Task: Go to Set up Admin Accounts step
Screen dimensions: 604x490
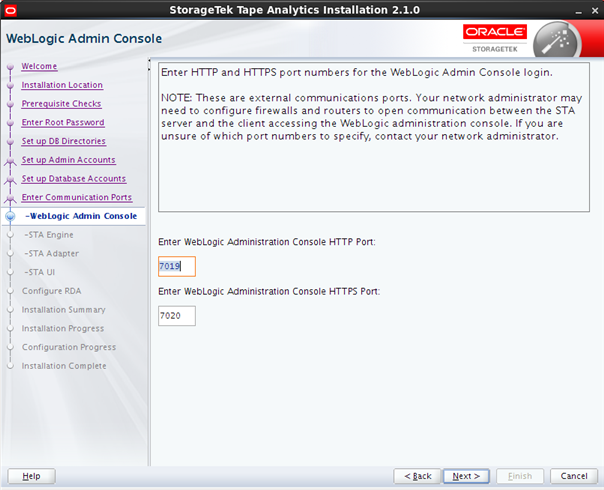Action: click(x=69, y=160)
